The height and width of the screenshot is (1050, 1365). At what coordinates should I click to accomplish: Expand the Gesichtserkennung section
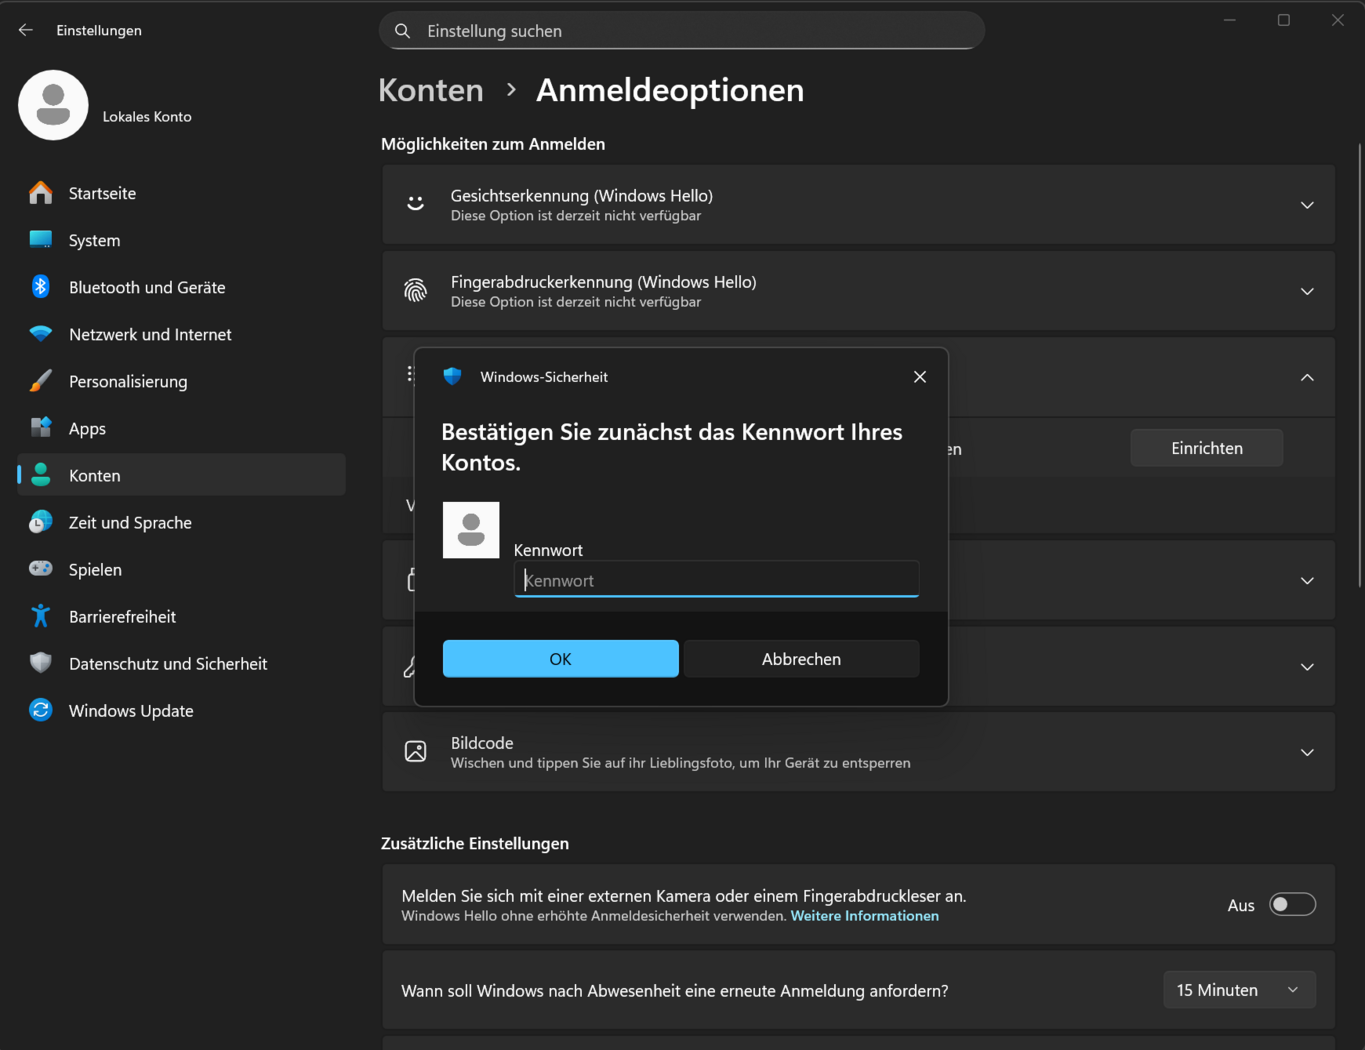[1307, 205]
